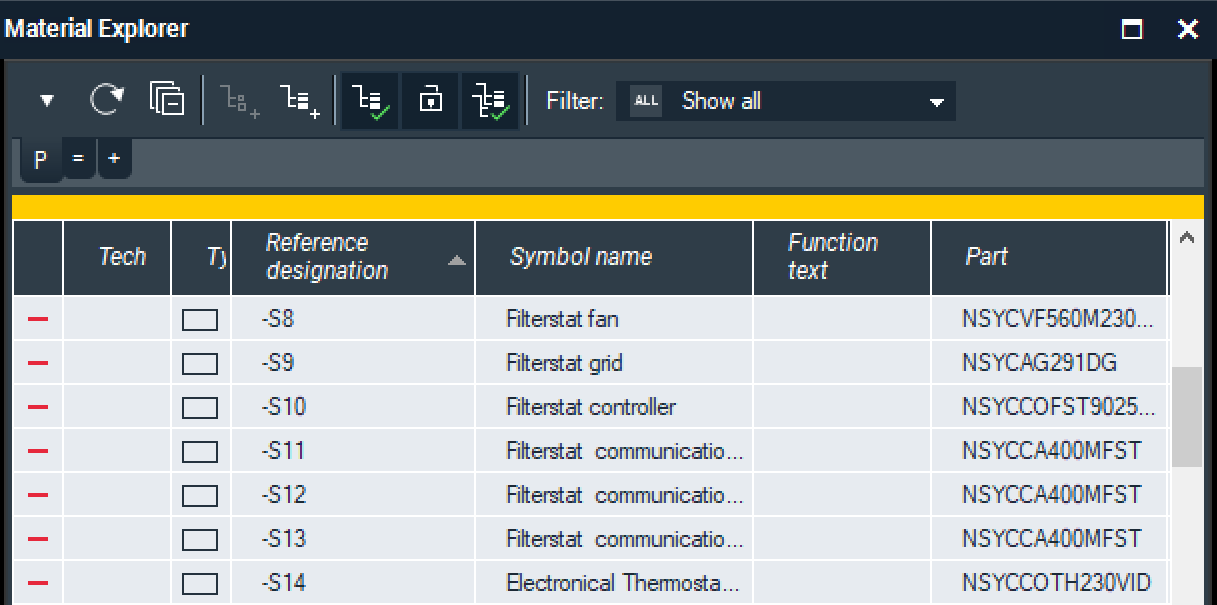The height and width of the screenshot is (605, 1217).
Task: Toggle the tree check filter icon
Action: coord(370,101)
